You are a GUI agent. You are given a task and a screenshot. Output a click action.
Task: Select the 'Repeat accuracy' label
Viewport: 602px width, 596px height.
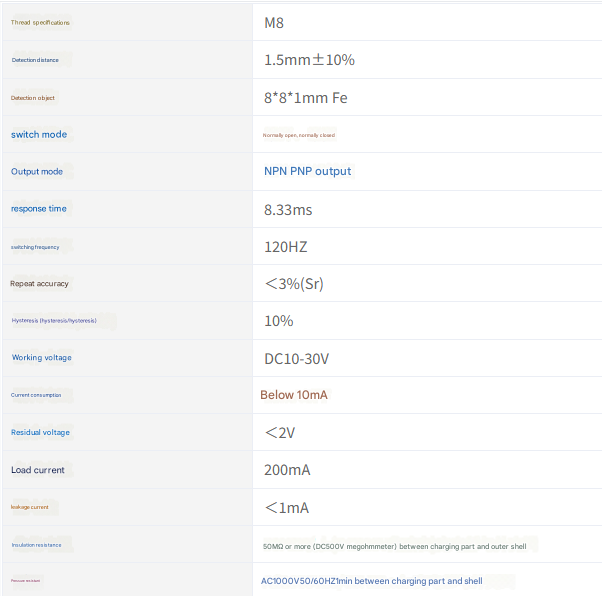pyautogui.click(x=40, y=284)
